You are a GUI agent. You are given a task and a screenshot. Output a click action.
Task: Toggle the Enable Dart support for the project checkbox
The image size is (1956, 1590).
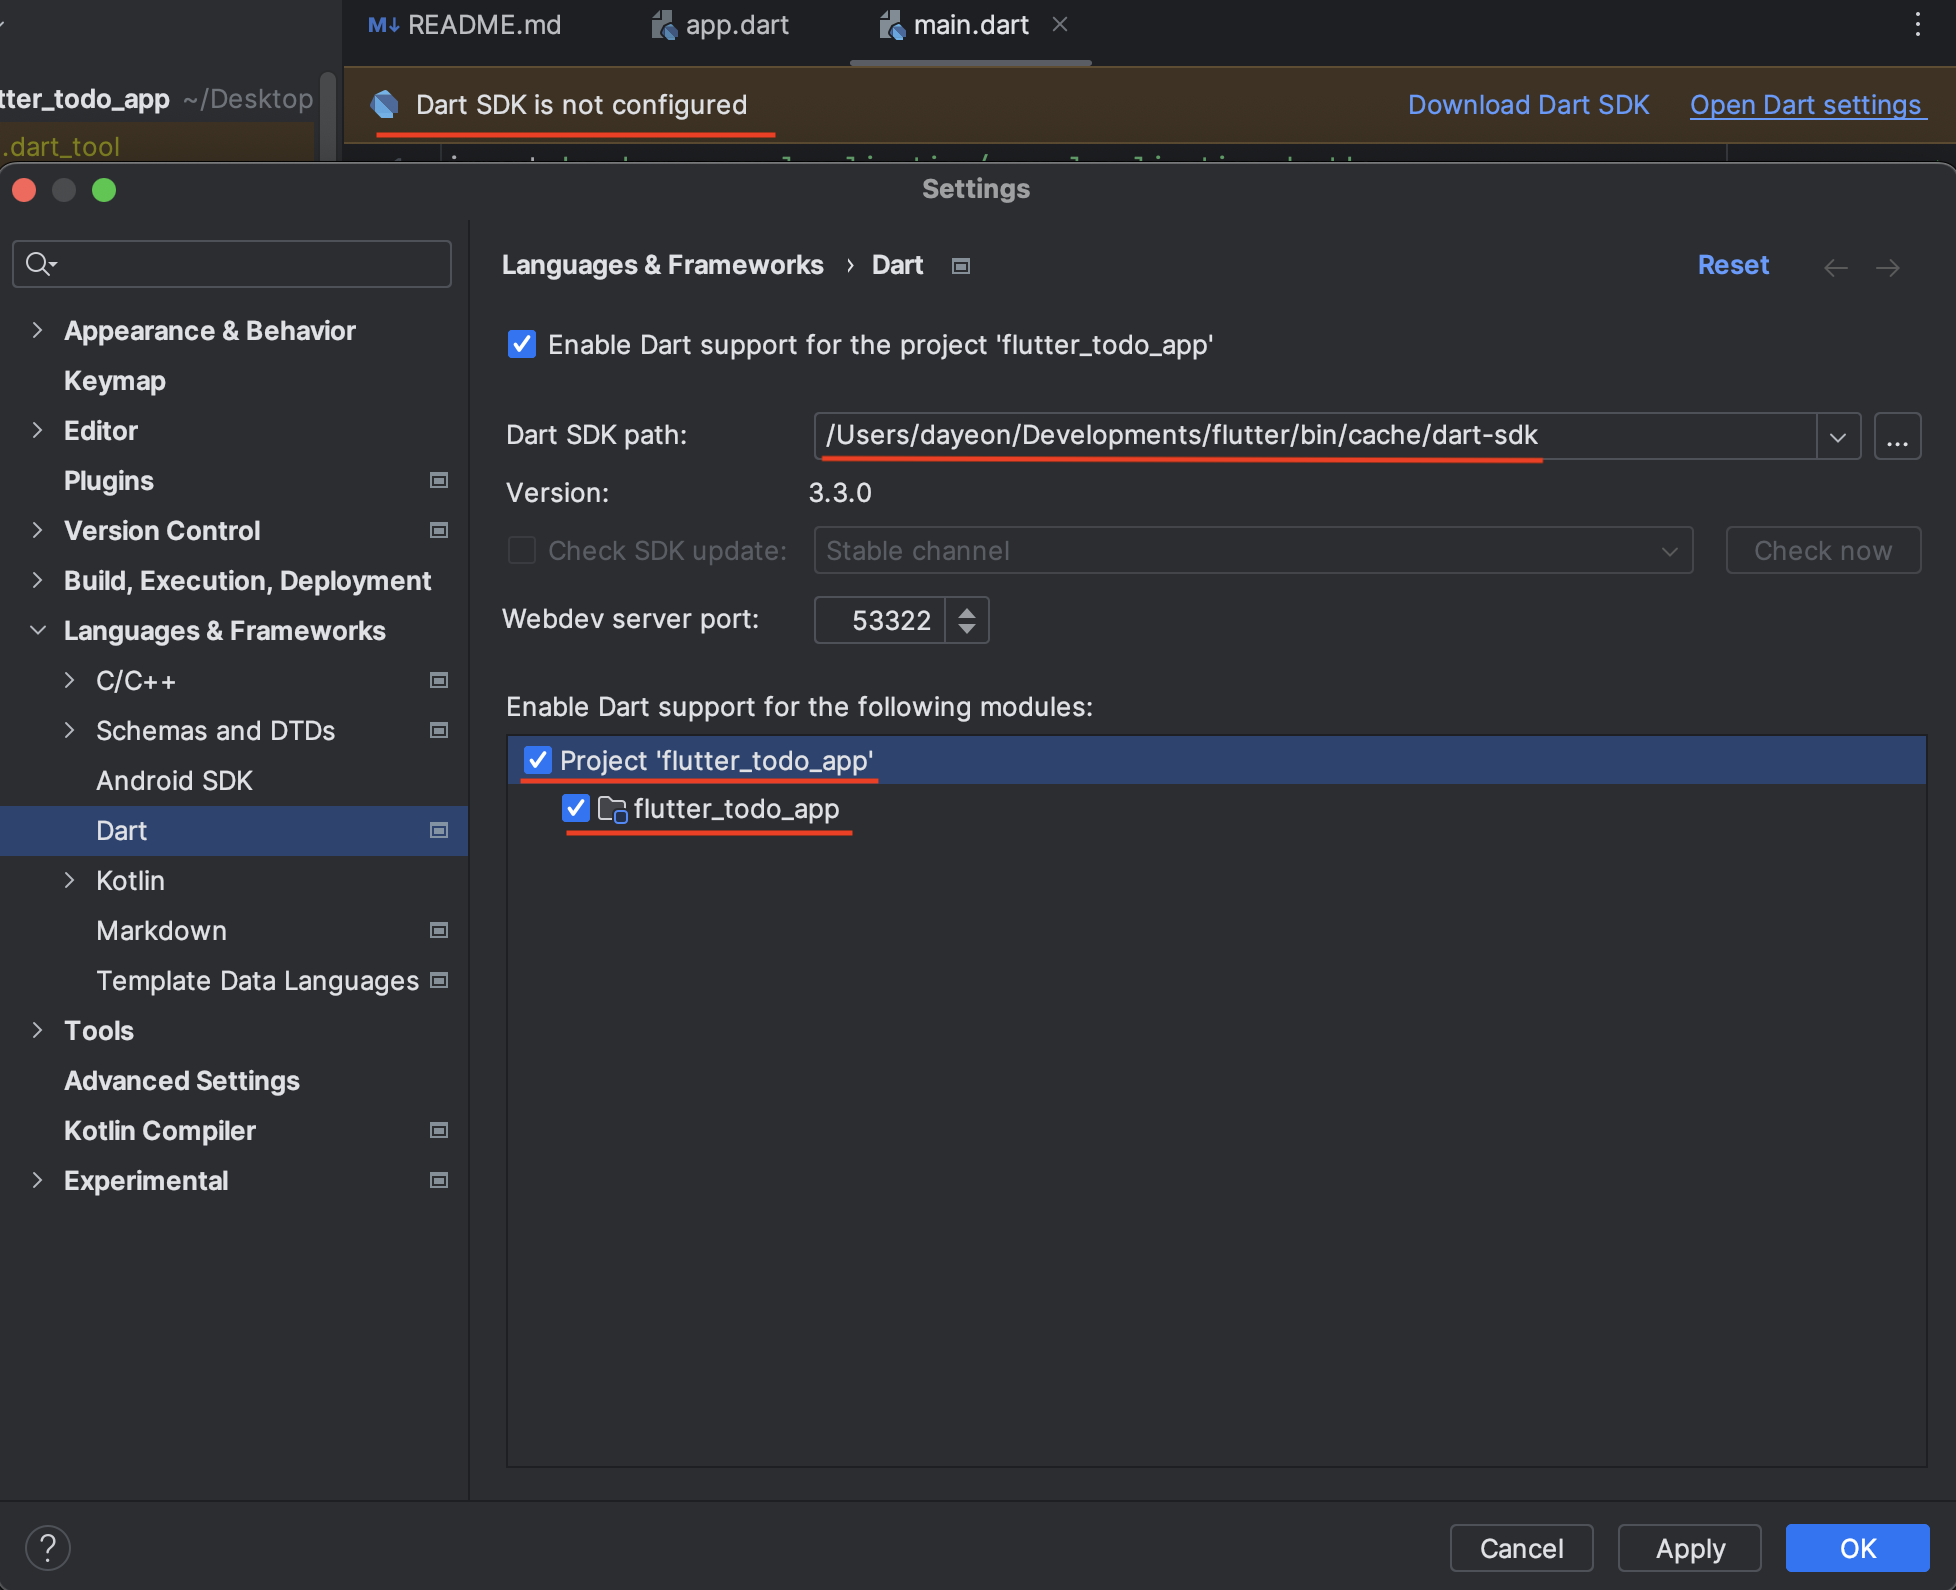tap(522, 345)
